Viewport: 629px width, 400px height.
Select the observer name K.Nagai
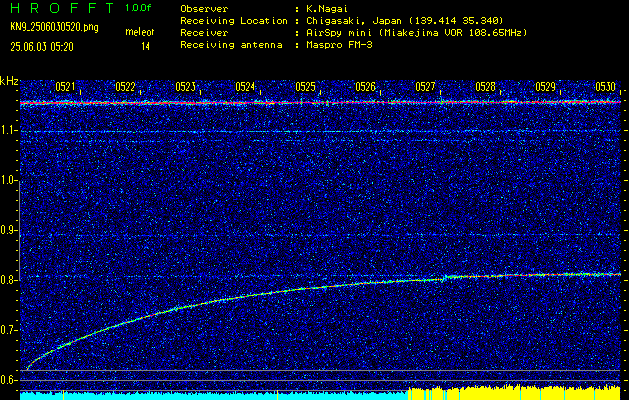(x=327, y=9)
